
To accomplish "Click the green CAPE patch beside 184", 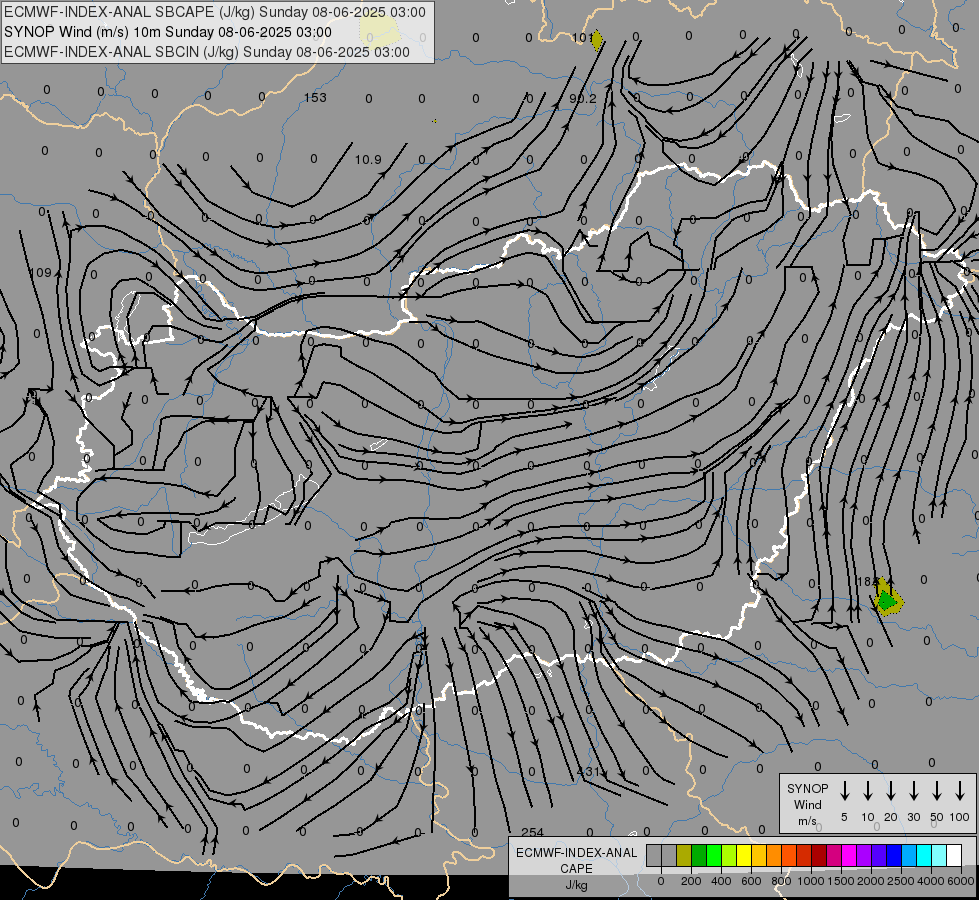I will (x=887, y=600).
